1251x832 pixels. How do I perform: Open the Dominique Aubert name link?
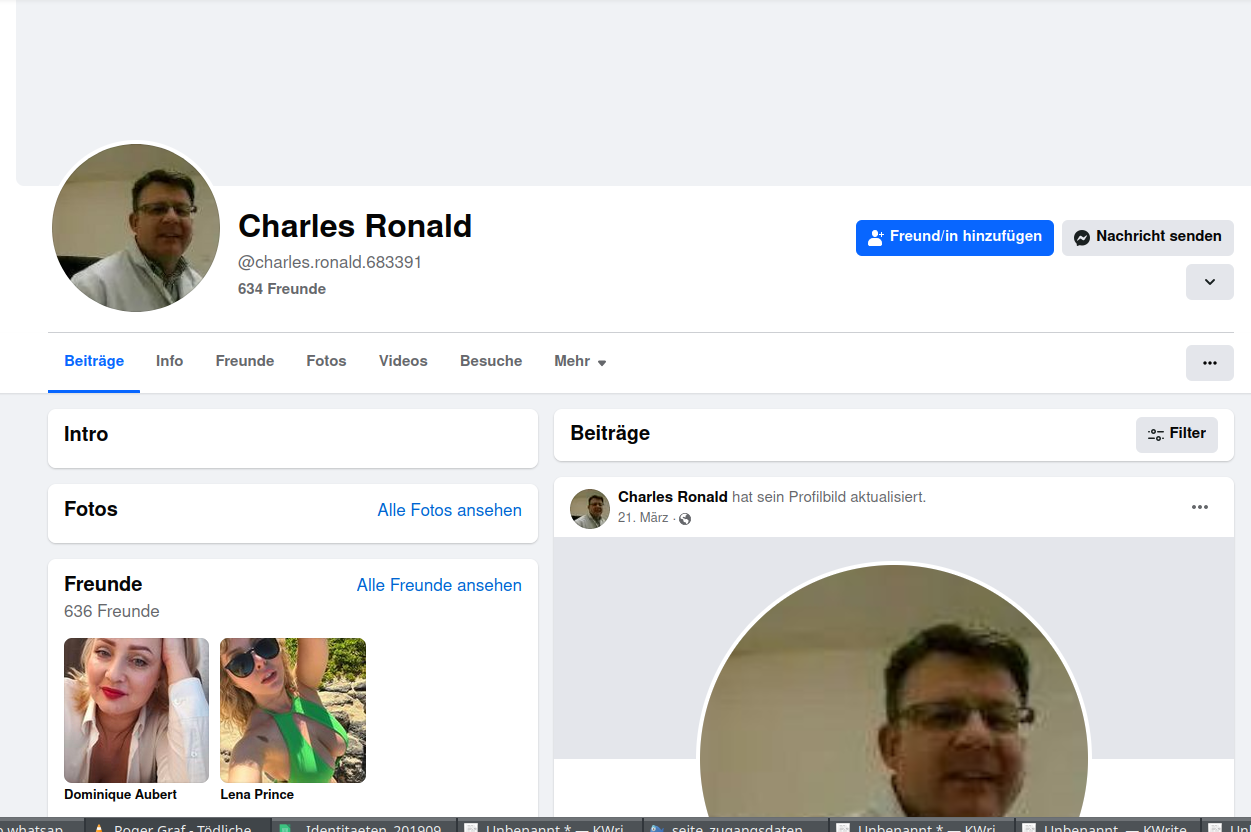click(120, 795)
